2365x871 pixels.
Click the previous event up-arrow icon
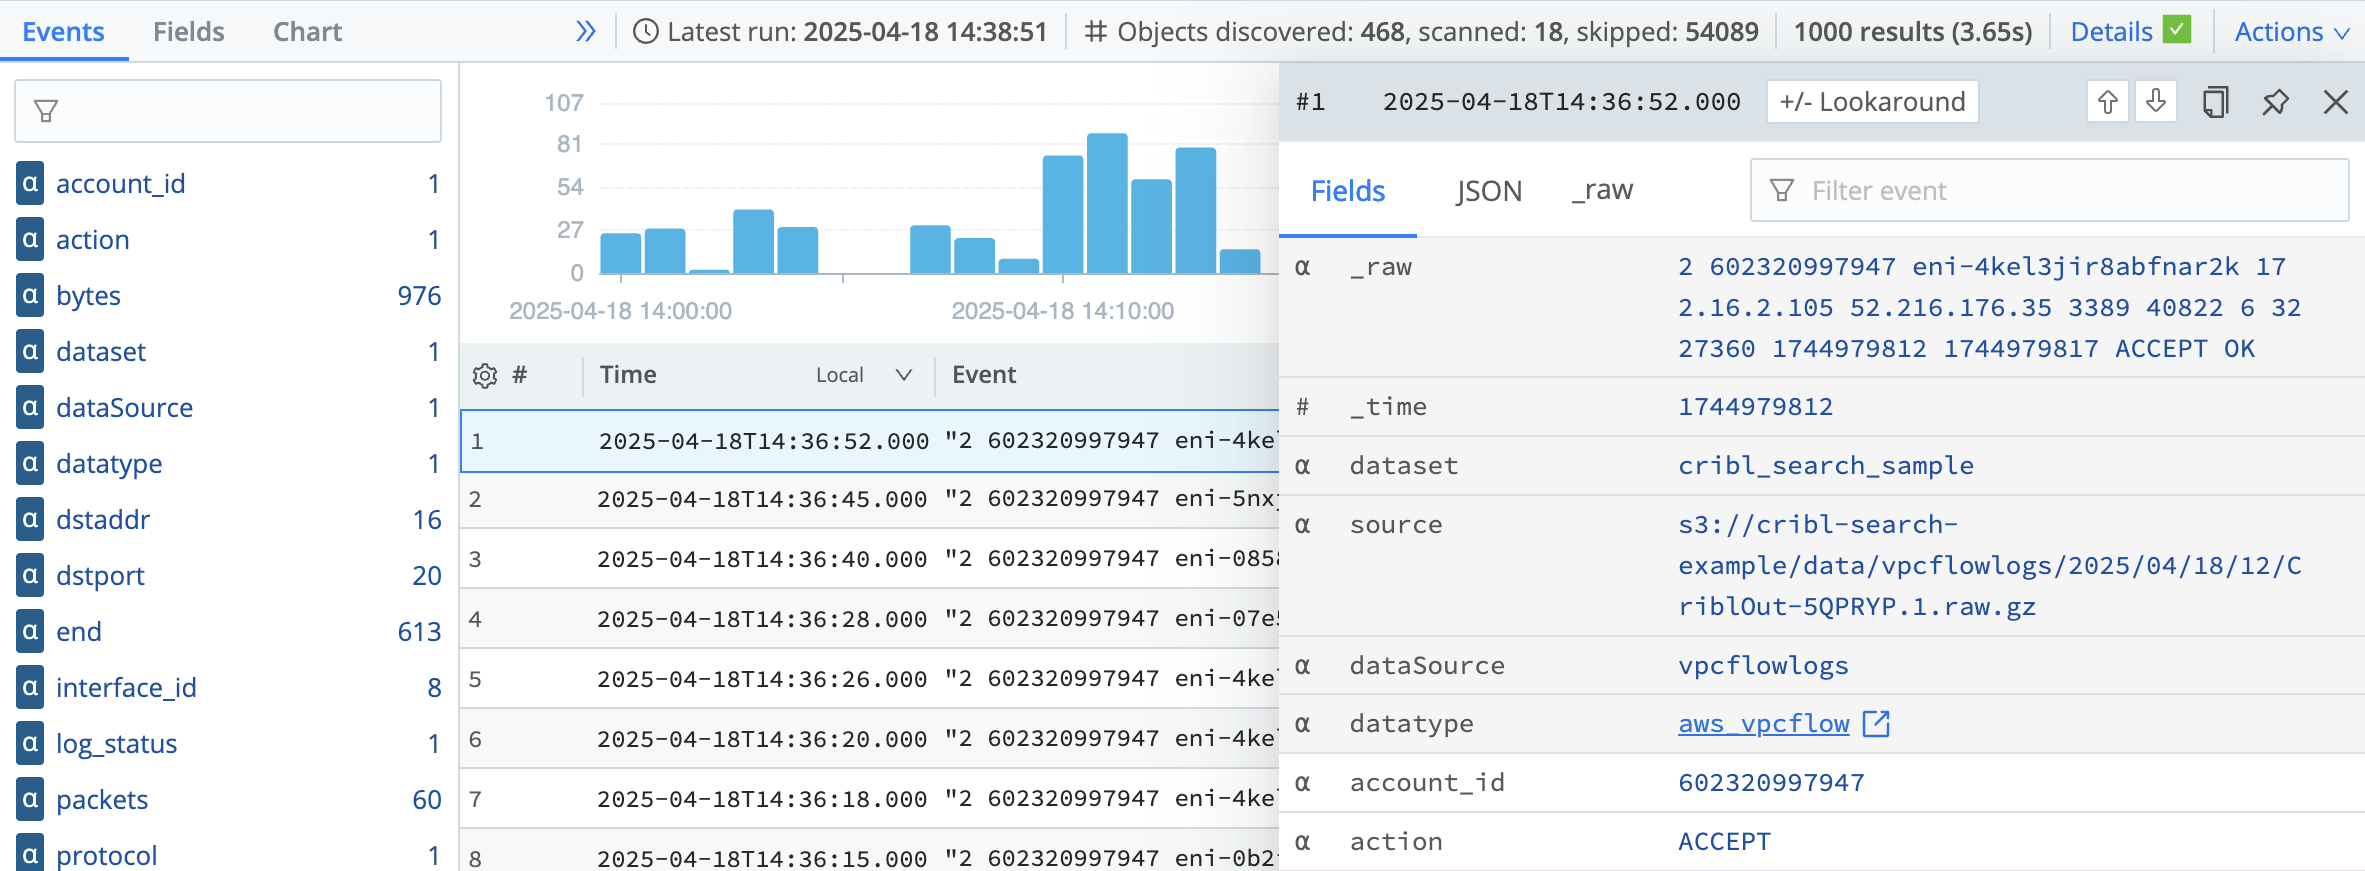[2107, 102]
